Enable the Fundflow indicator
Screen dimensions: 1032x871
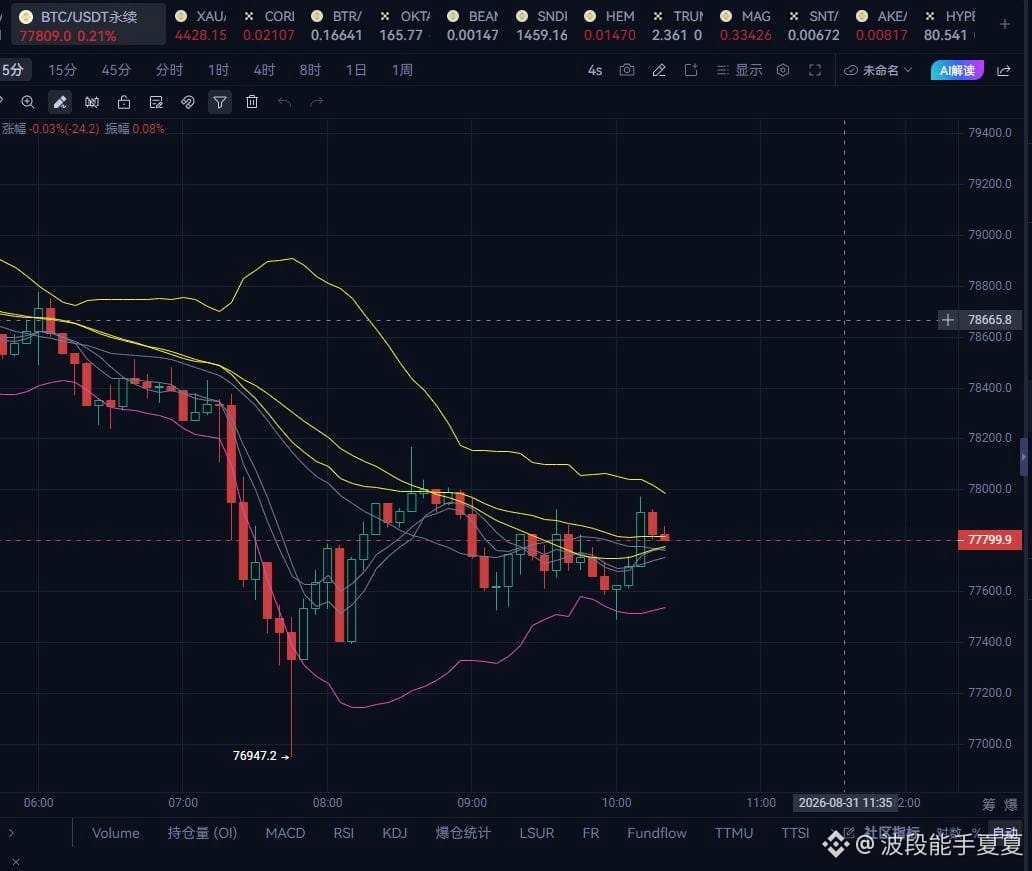coord(657,833)
